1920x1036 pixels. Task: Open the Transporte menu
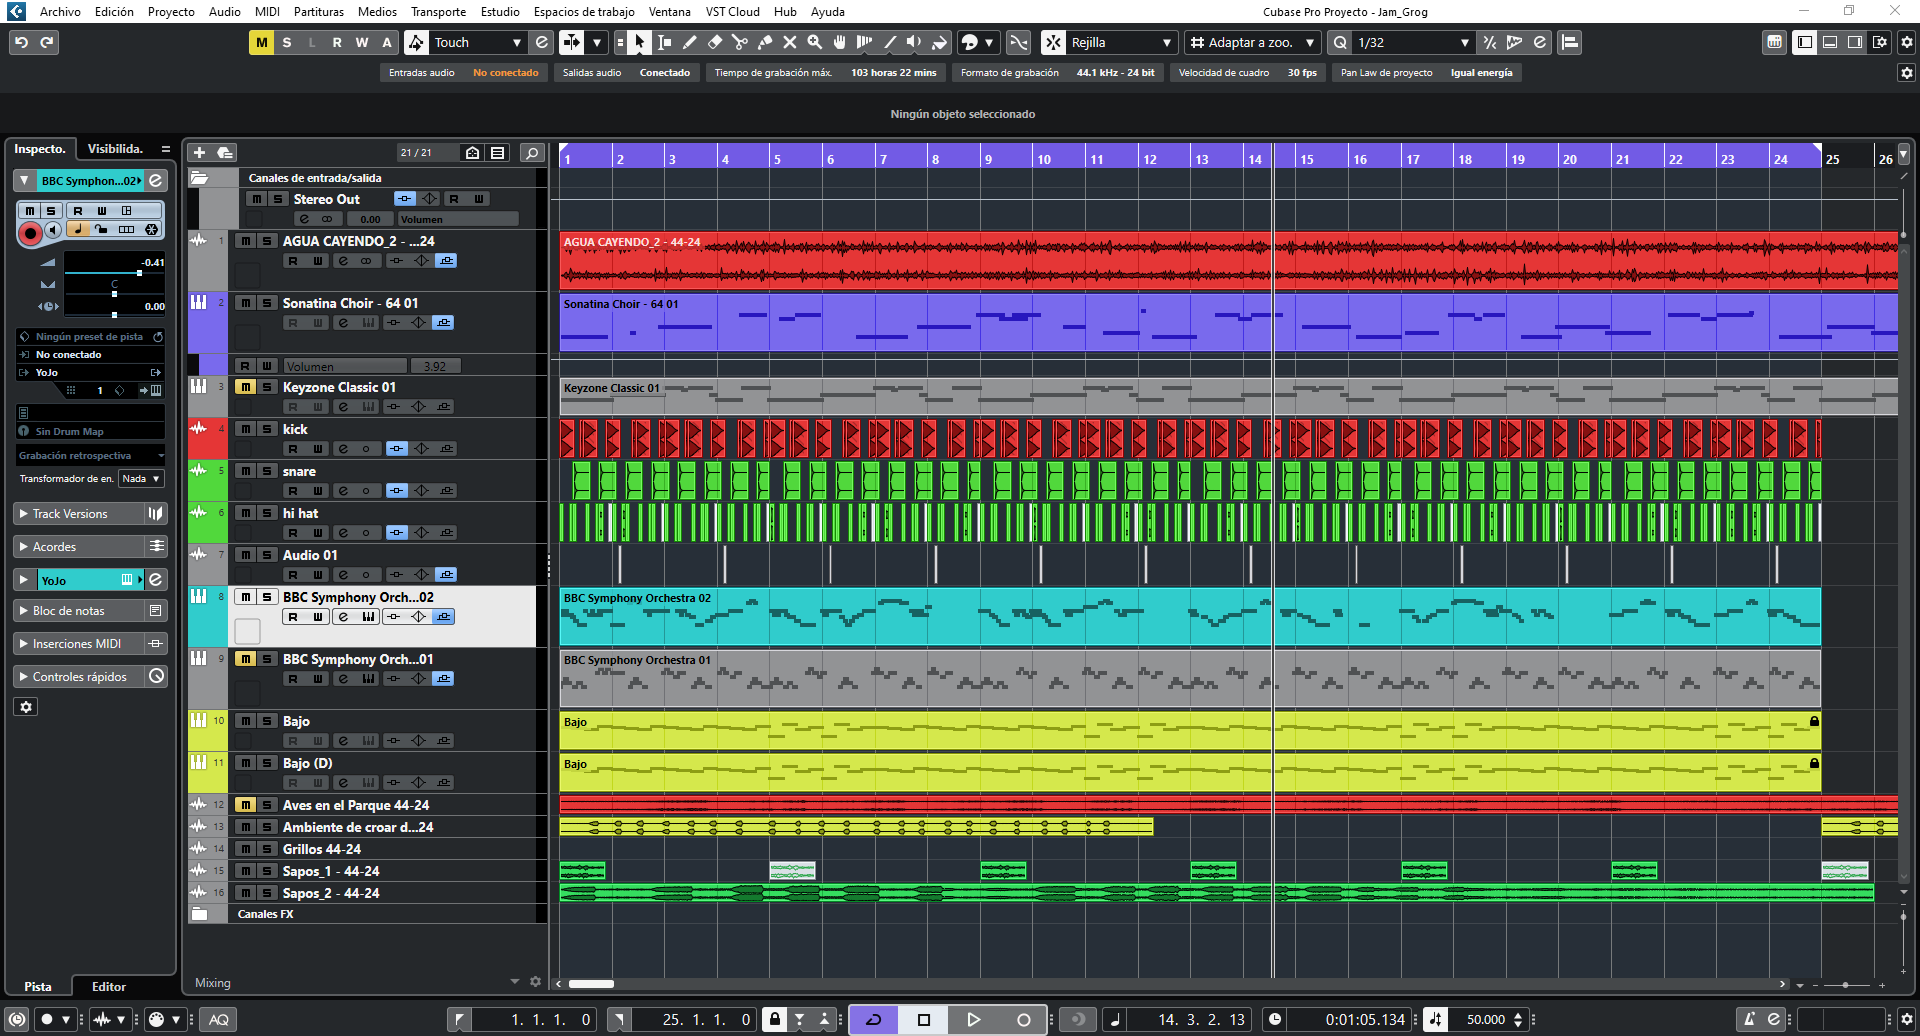pos(438,12)
